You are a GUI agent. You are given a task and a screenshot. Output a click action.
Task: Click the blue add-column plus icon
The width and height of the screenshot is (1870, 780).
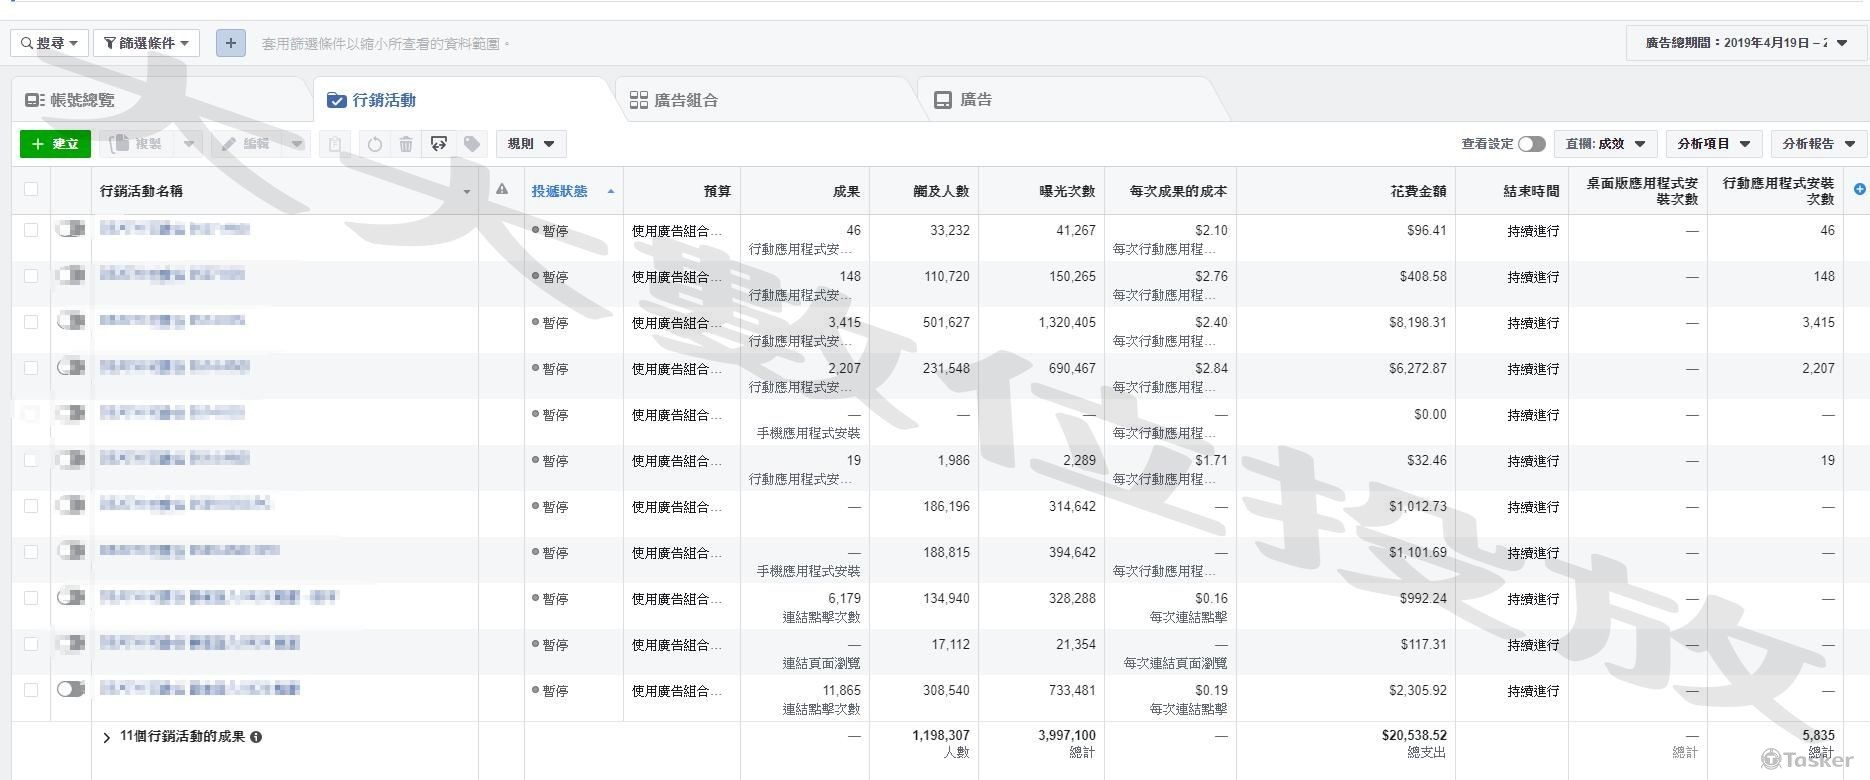(1859, 189)
